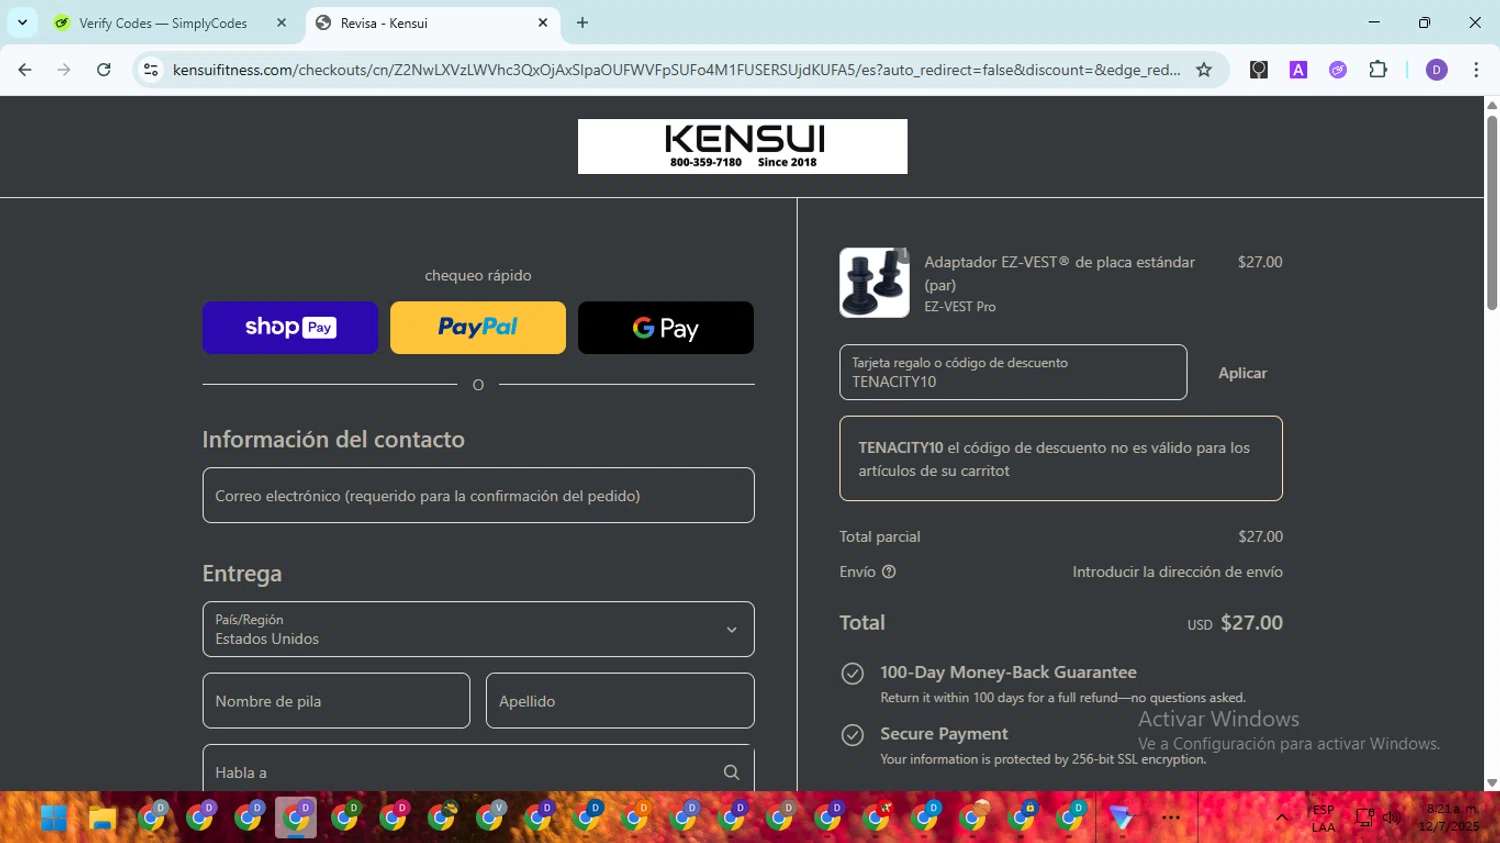Focus the Correo electrónico field
The width and height of the screenshot is (1500, 843).
click(x=478, y=495)
